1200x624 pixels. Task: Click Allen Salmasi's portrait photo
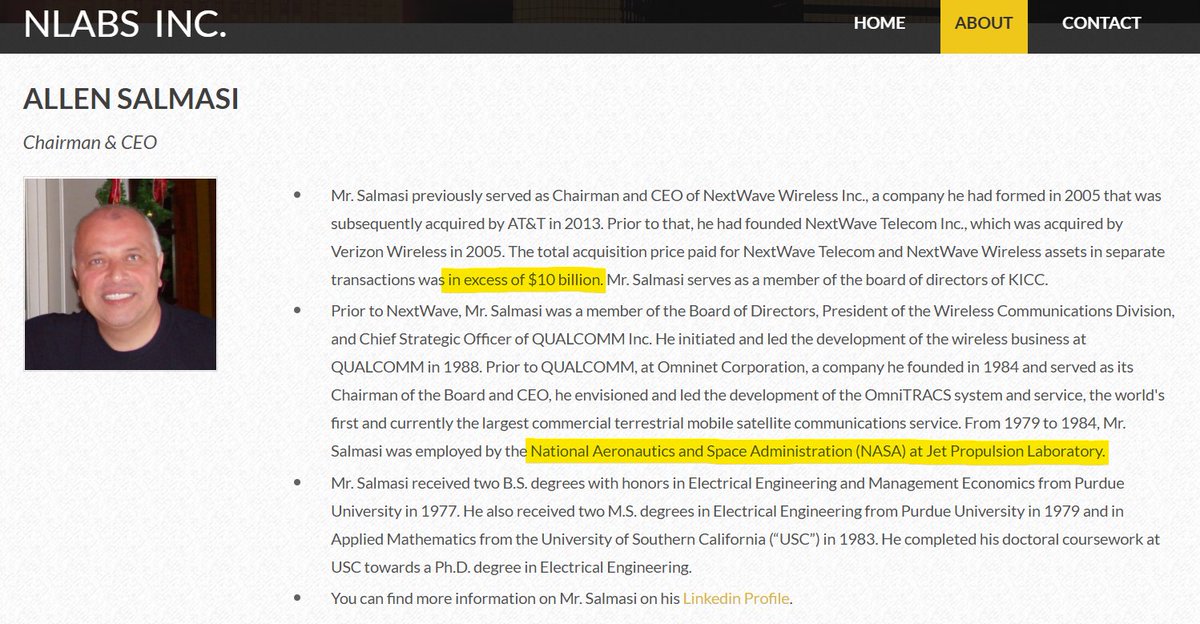tap(121, 271)
